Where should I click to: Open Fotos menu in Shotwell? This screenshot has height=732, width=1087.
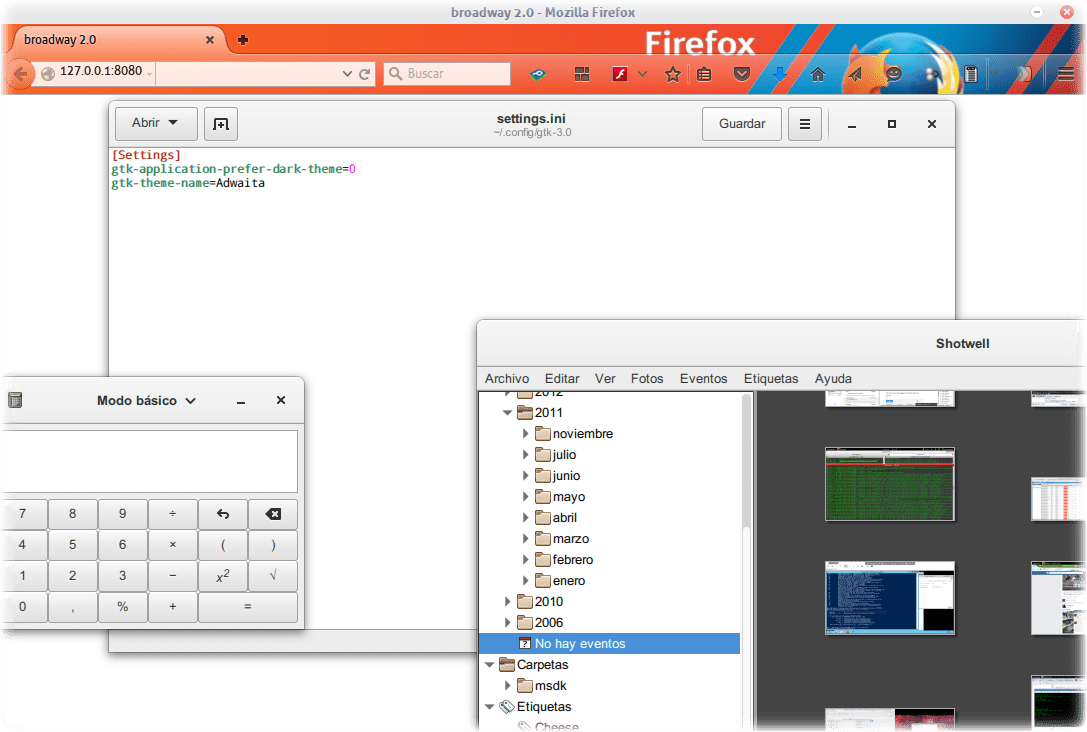tap(647, 378)
